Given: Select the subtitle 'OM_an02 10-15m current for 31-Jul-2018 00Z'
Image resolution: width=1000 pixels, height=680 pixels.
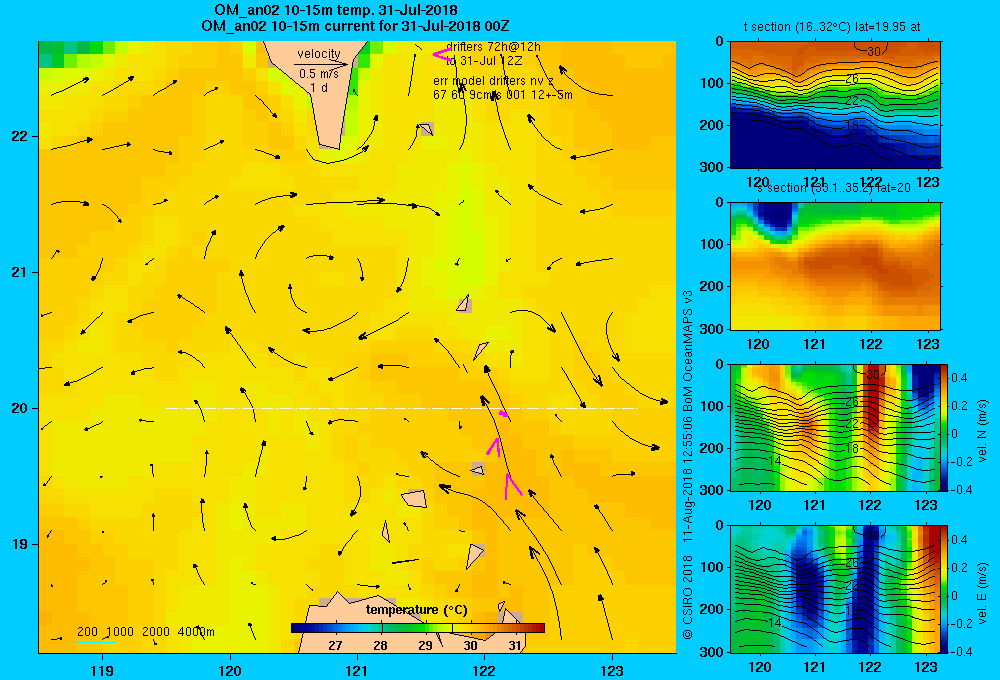Looking at the screenshot, I should (x=355, y=26).
